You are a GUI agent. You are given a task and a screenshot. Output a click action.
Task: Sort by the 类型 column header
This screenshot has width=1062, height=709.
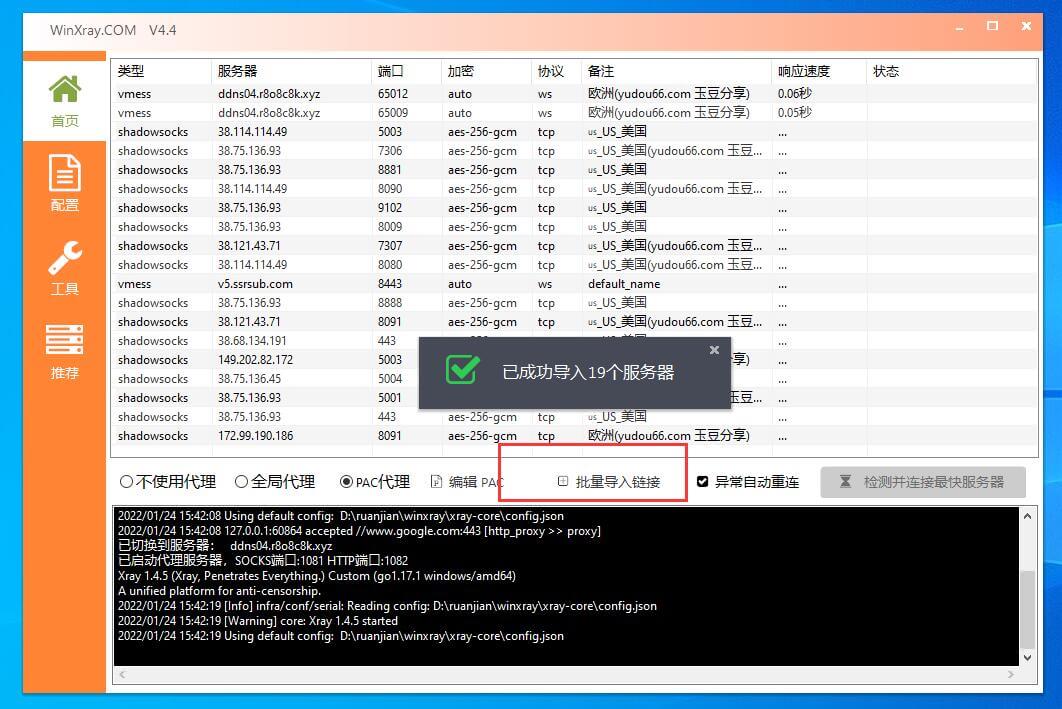(x=161, y=71)
